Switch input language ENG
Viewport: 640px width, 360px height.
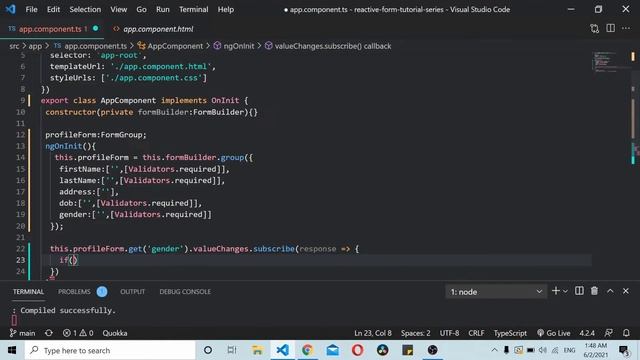[x=569, y=350]
